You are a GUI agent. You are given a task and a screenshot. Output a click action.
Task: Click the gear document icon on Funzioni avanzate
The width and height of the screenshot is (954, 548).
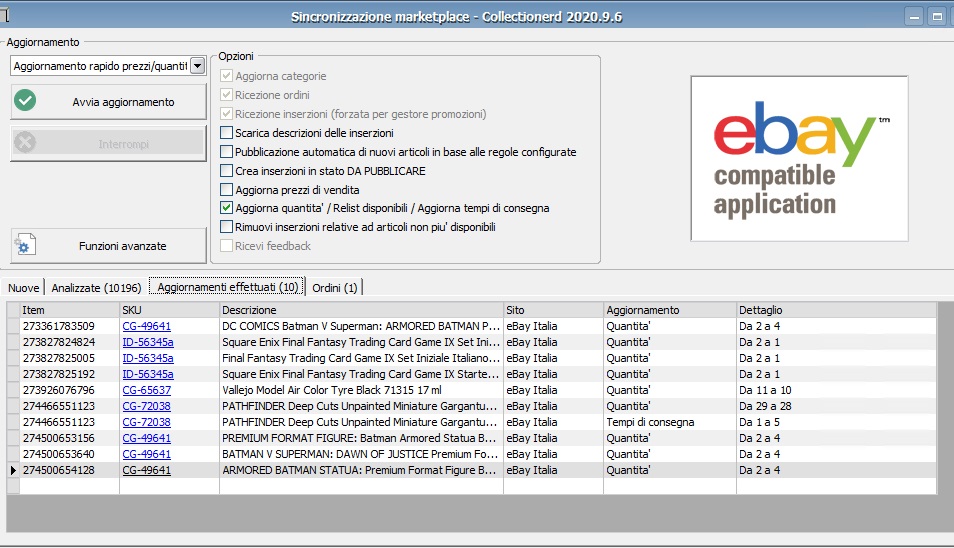pyautogui.click(x=25, y=245)
